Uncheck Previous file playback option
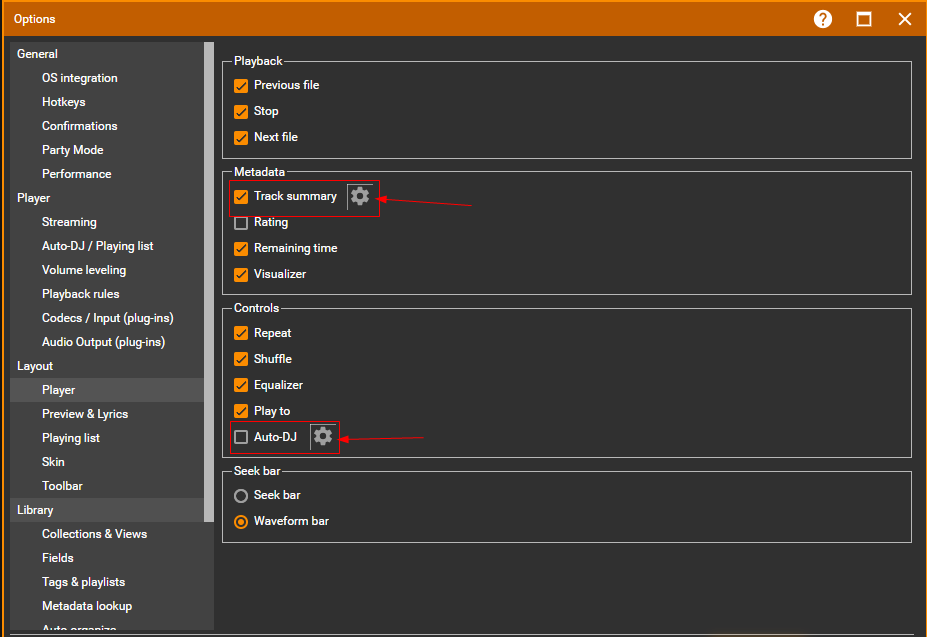927x637 pixels. [241, 86]
